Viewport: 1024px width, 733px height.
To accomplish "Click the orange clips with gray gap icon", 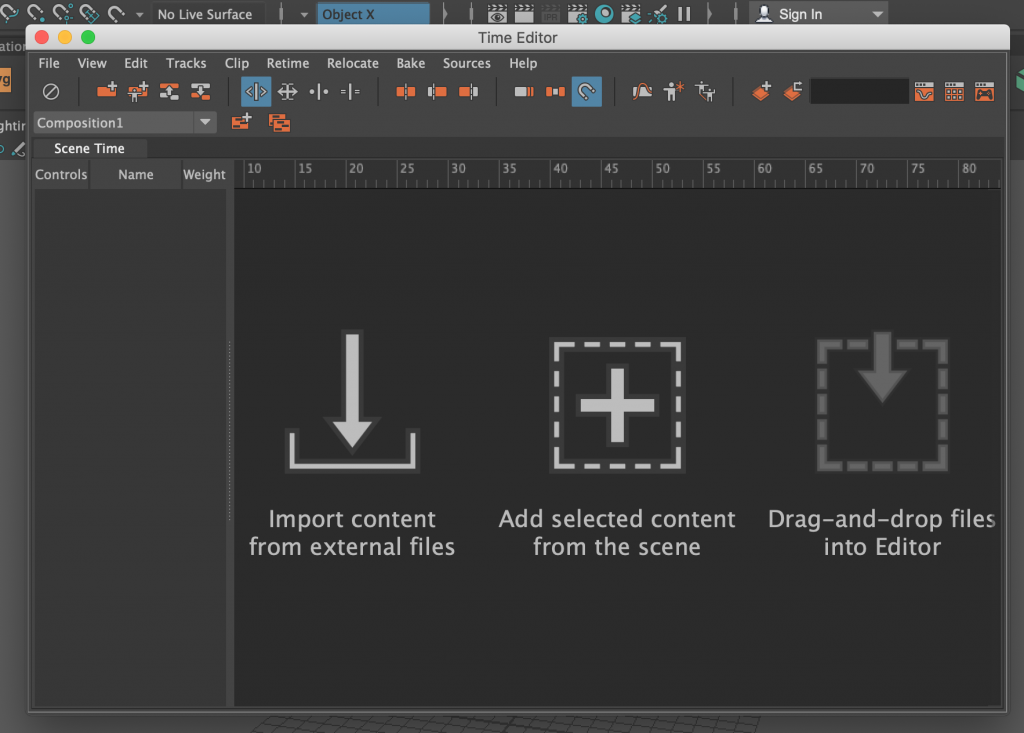I will point(555,91).
